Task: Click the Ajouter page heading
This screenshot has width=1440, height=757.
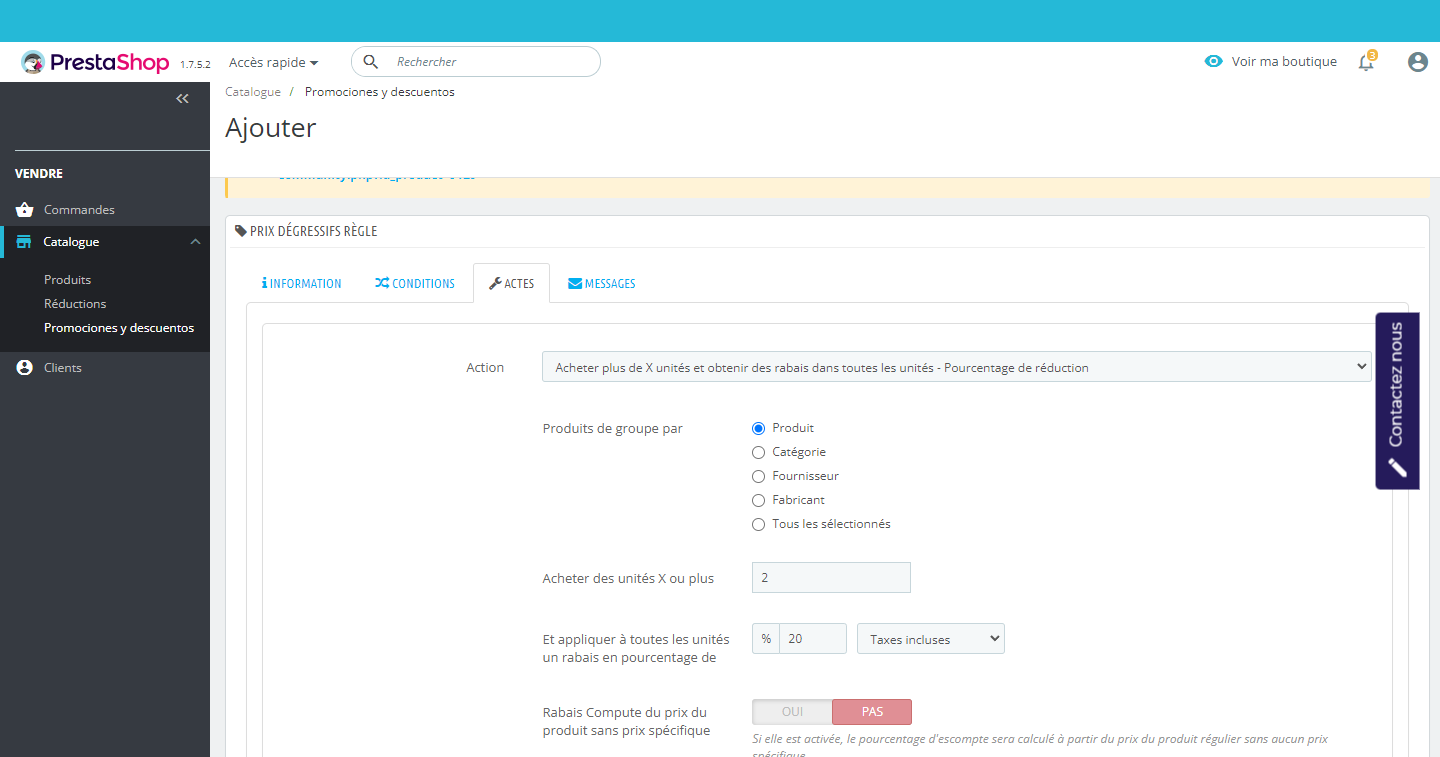Action: pyautogui.click(x=271, y=128)
